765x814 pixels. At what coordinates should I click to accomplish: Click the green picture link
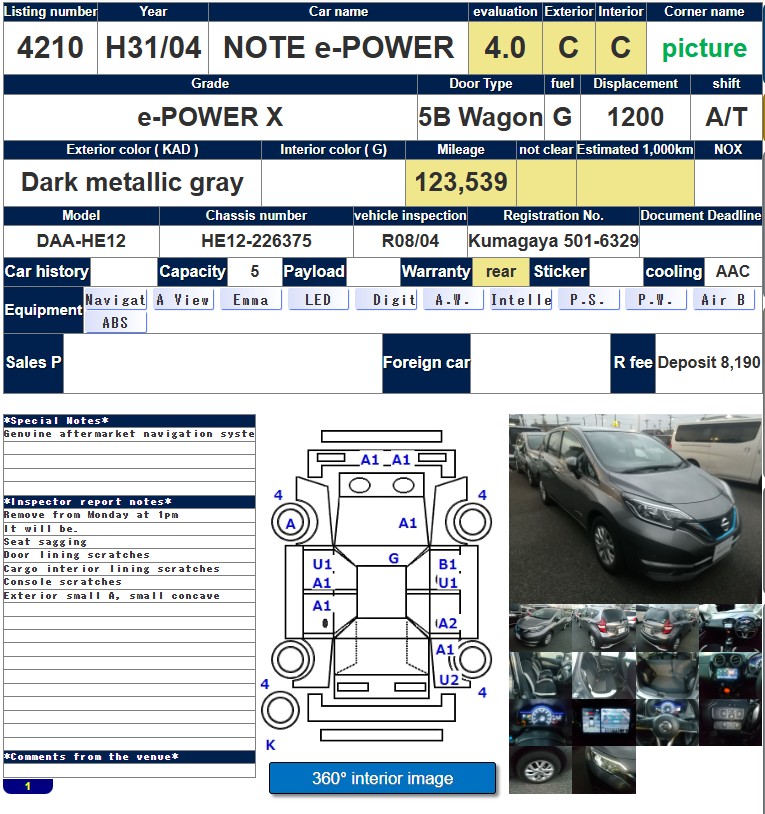(x=704, y=48)
